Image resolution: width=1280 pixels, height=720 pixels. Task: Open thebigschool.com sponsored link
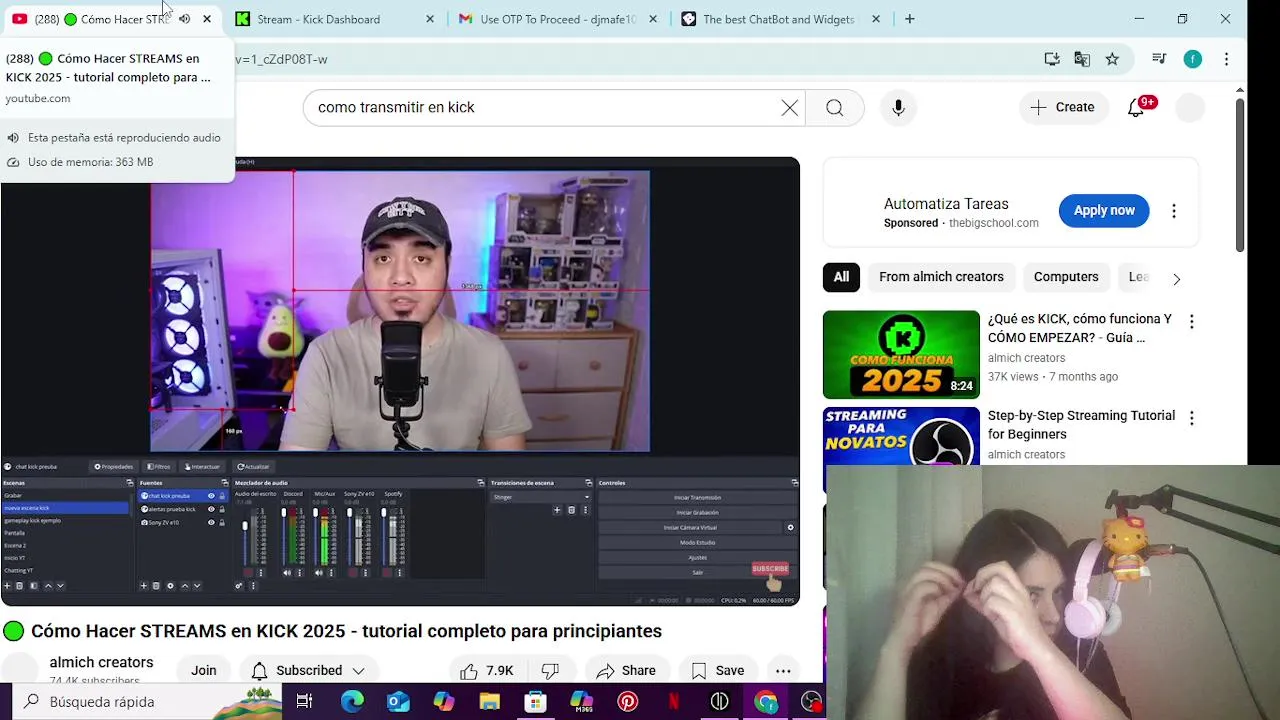click(994, 223)
